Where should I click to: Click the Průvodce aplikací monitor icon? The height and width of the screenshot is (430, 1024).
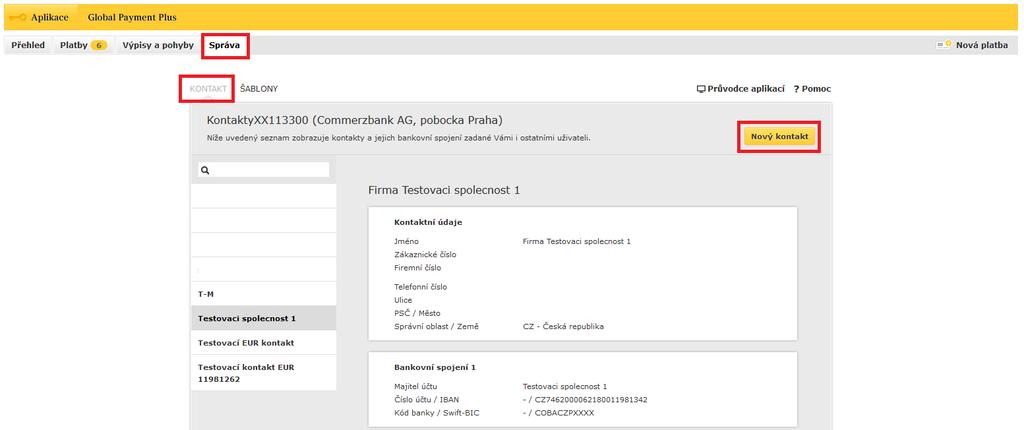point(701,89)
